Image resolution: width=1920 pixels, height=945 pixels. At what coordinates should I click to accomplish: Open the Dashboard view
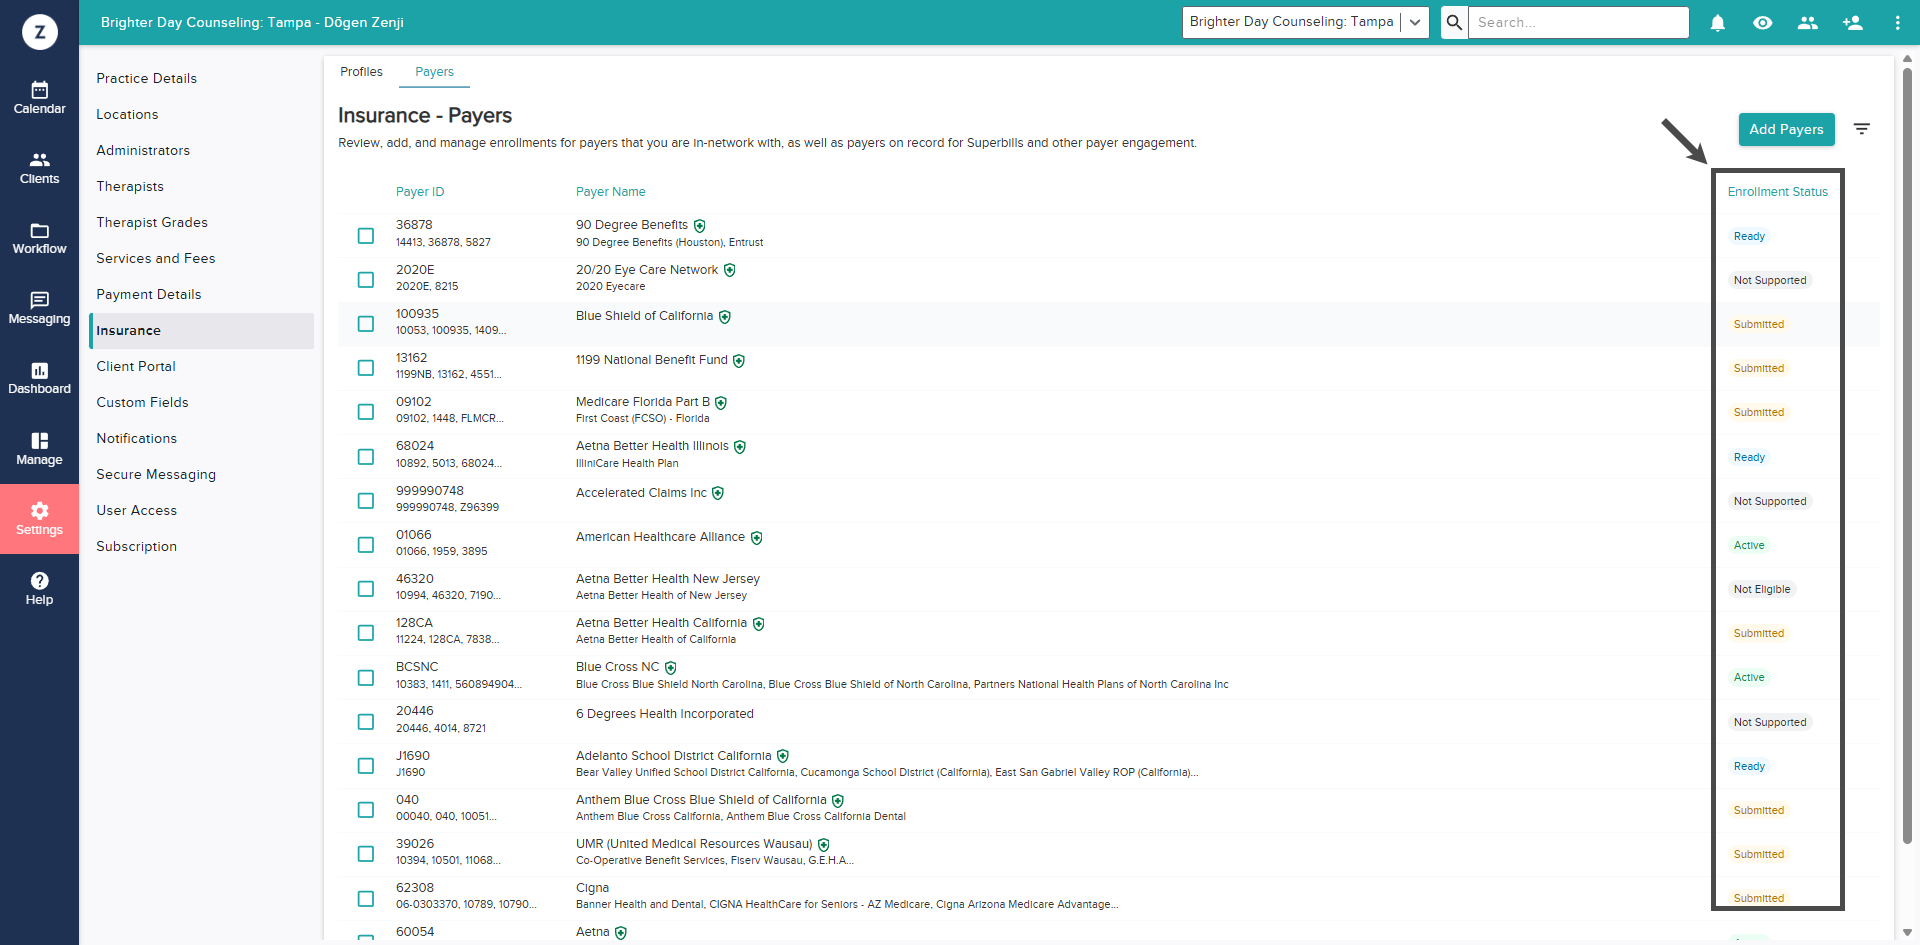[39, 378]
